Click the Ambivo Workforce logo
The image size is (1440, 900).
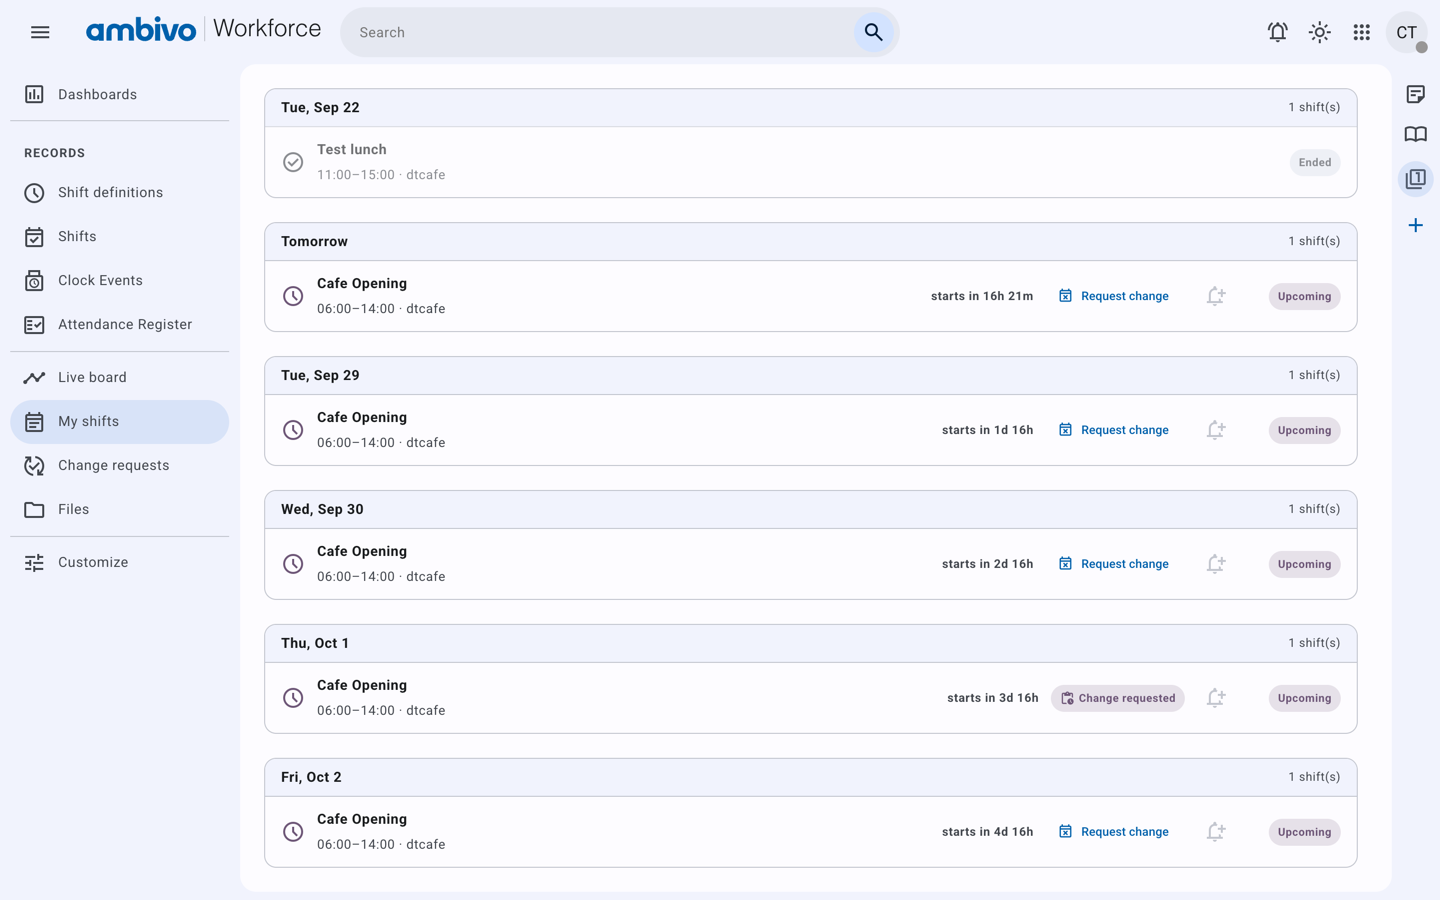click(203, 30)
